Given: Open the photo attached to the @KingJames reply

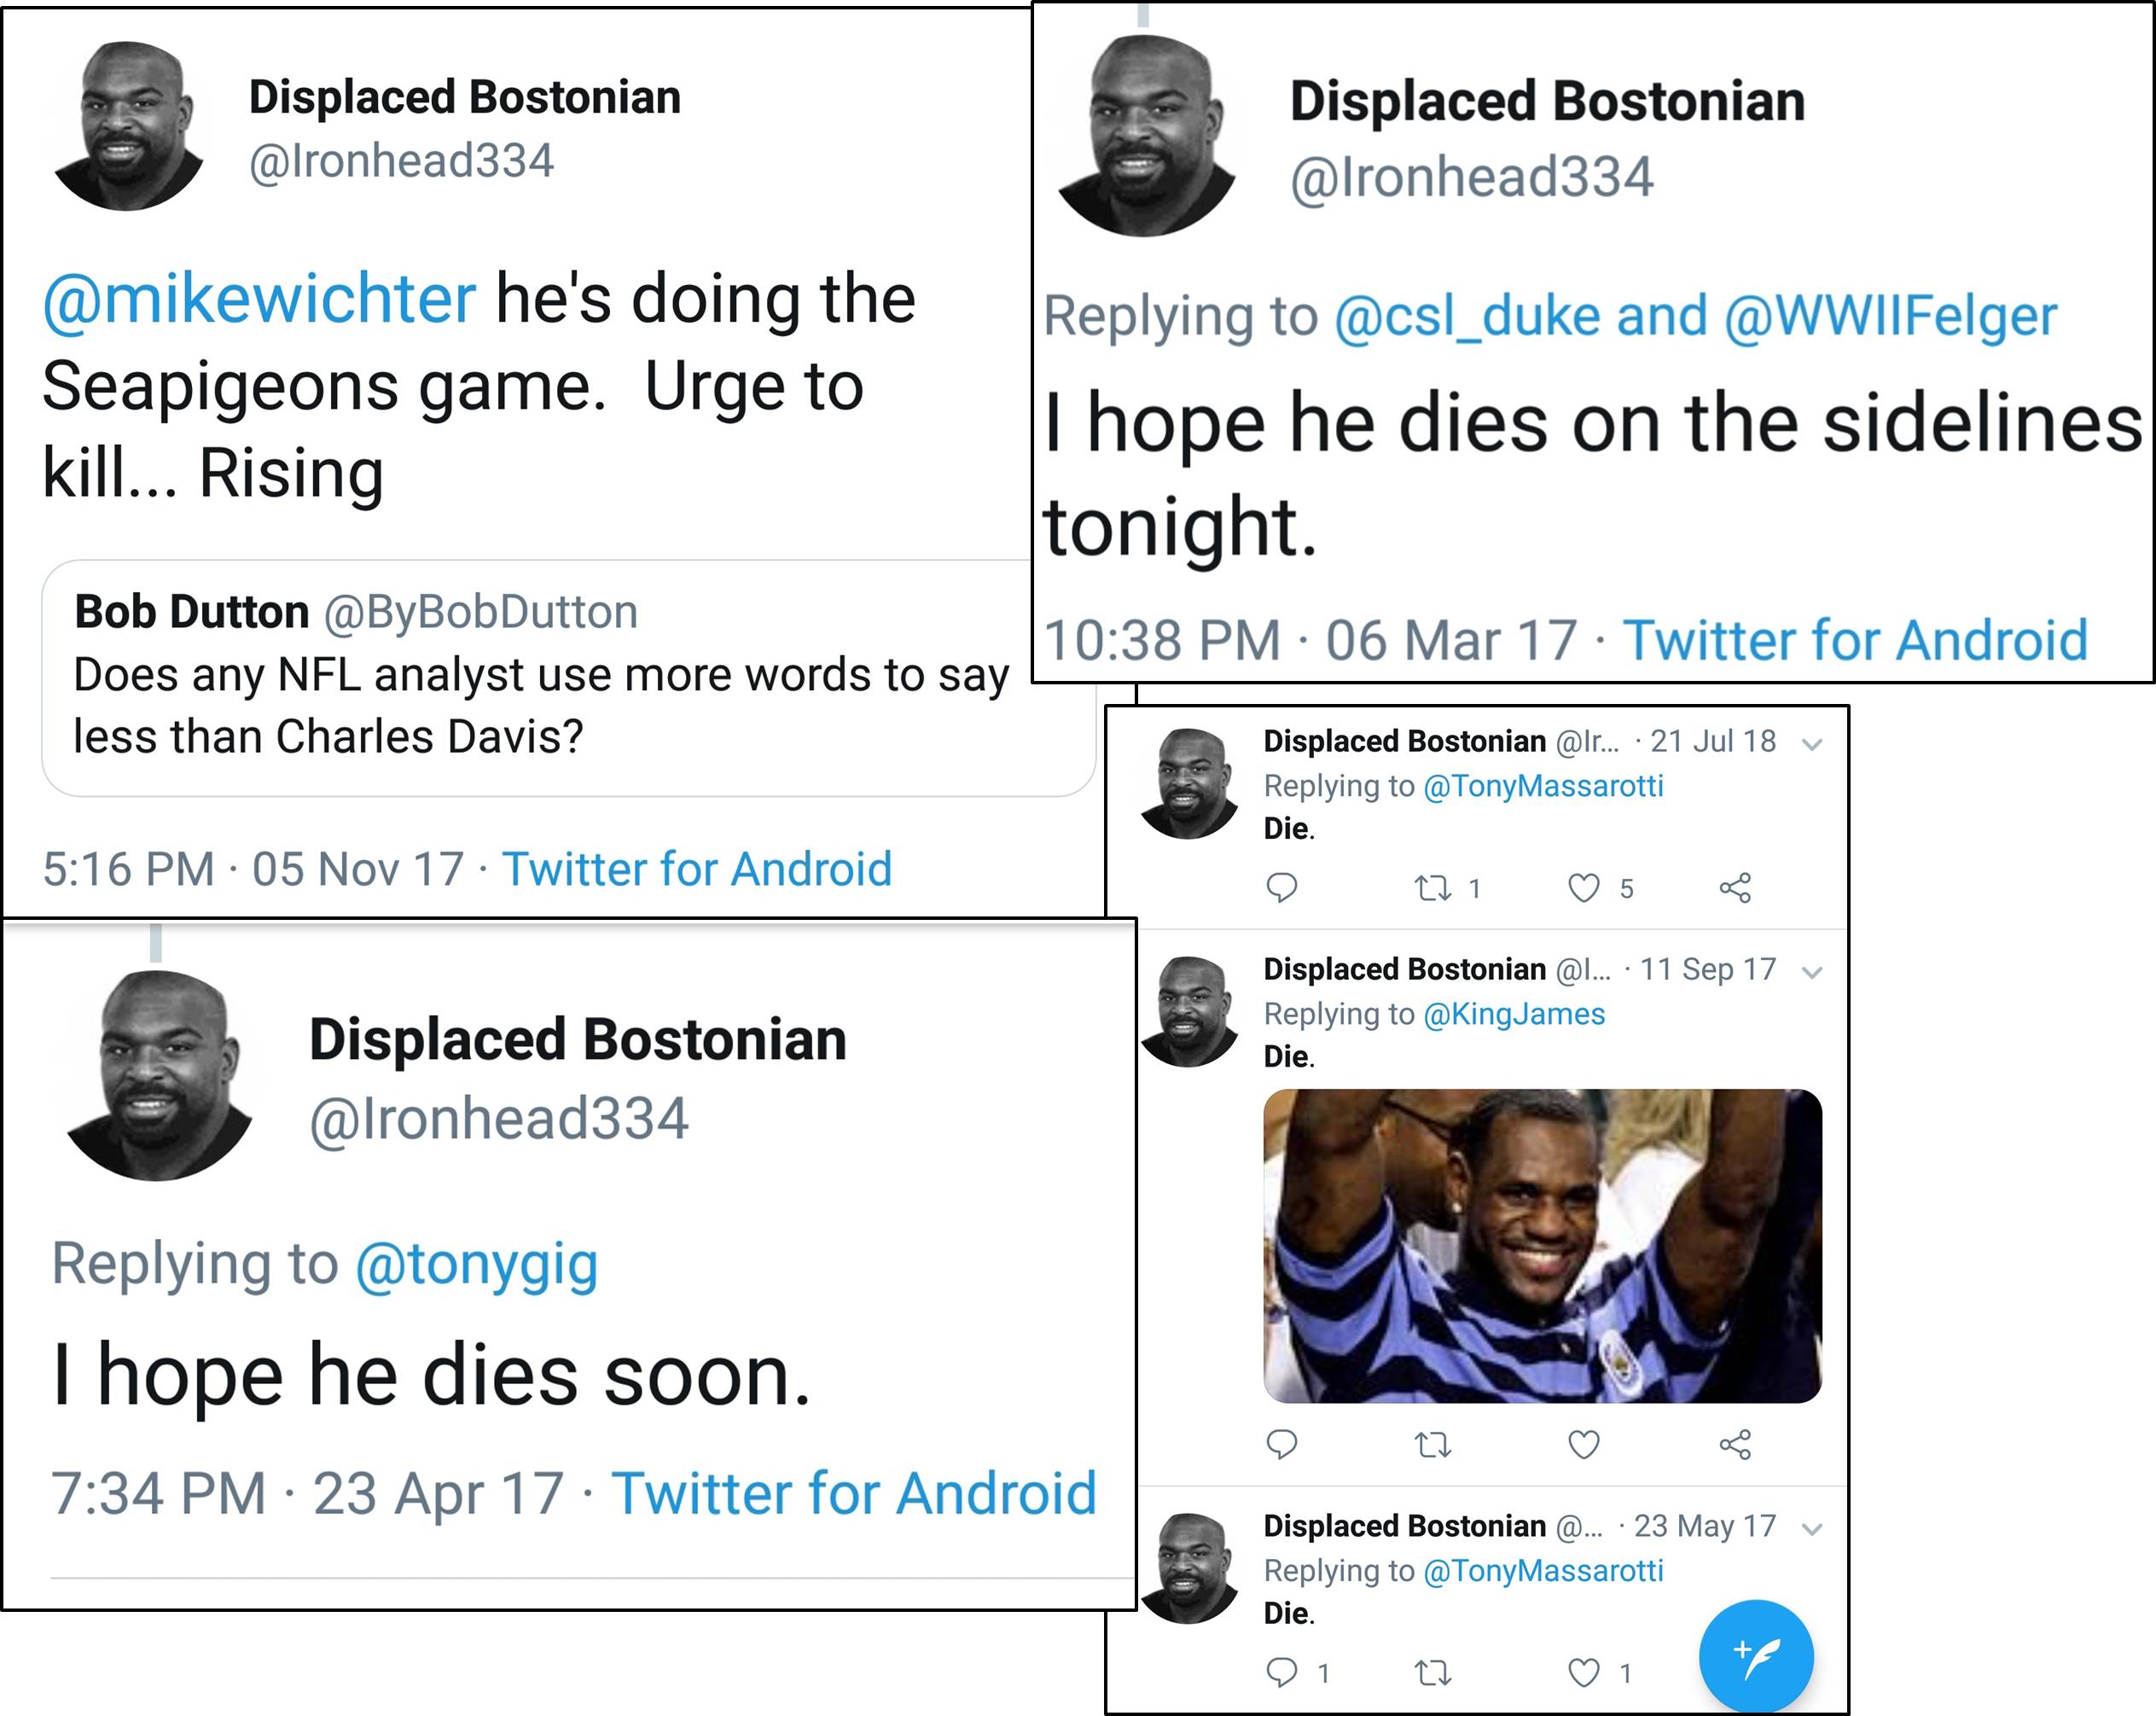Looking at the screenshot, I should tap(1542, 1245).
